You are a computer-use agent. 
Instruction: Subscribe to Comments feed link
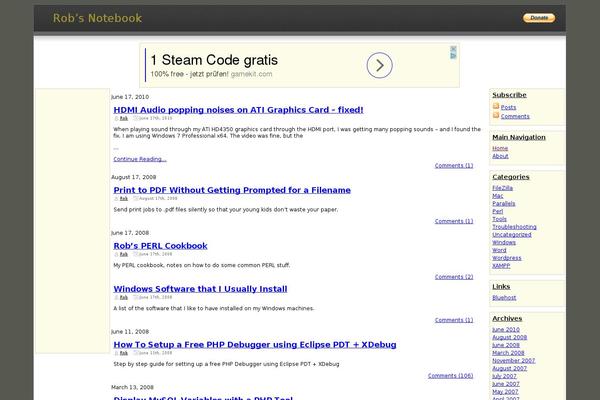coord(515,116)
